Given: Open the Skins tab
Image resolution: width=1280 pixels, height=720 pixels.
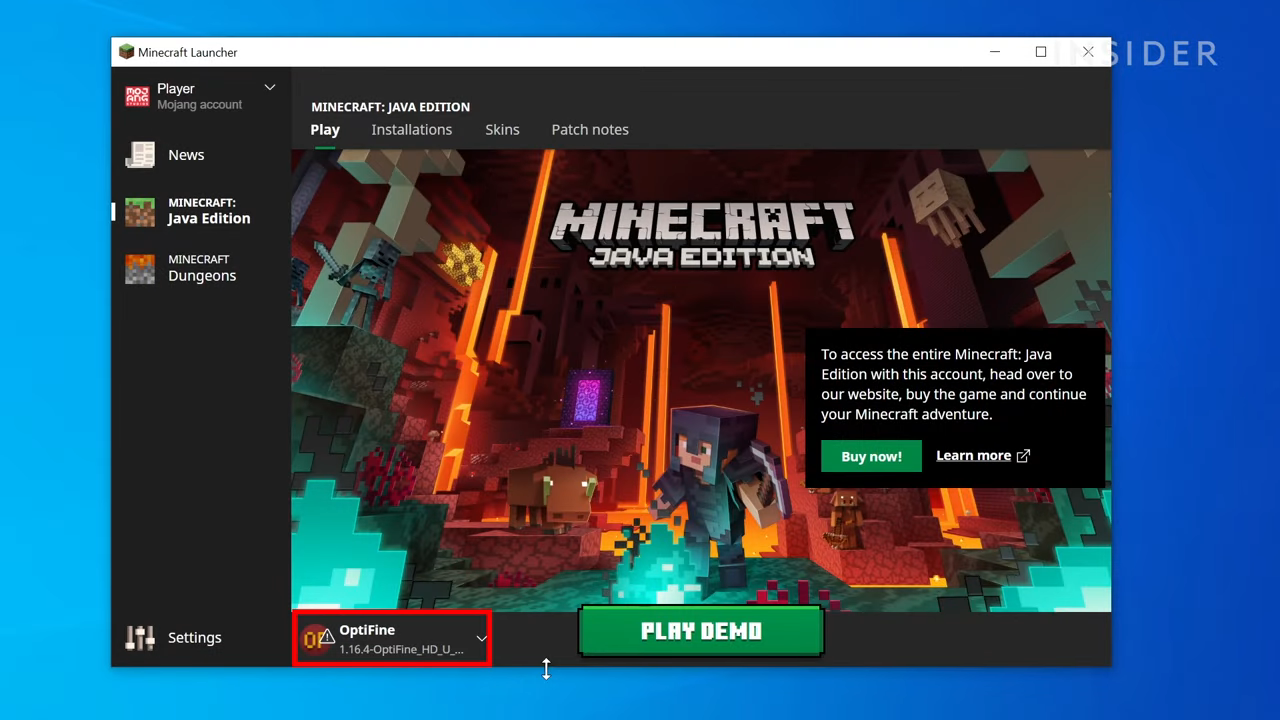Looking at the screenshot, I should [x=502, y=129].
